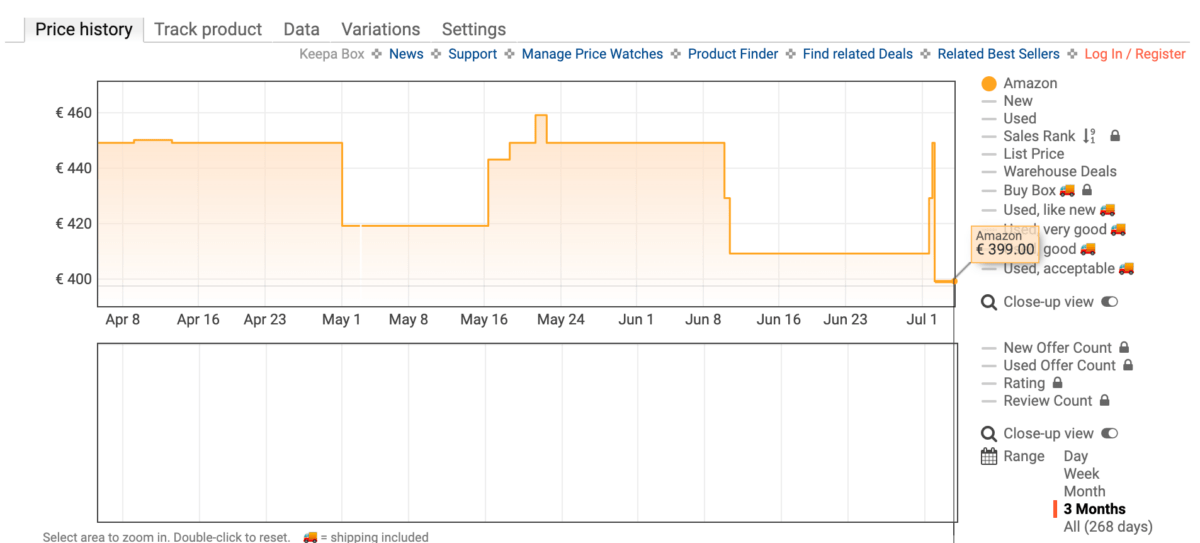Click the truck icon next to Buy Box
Screen dimensions: 1200x543
click(x=1068, y=189)
